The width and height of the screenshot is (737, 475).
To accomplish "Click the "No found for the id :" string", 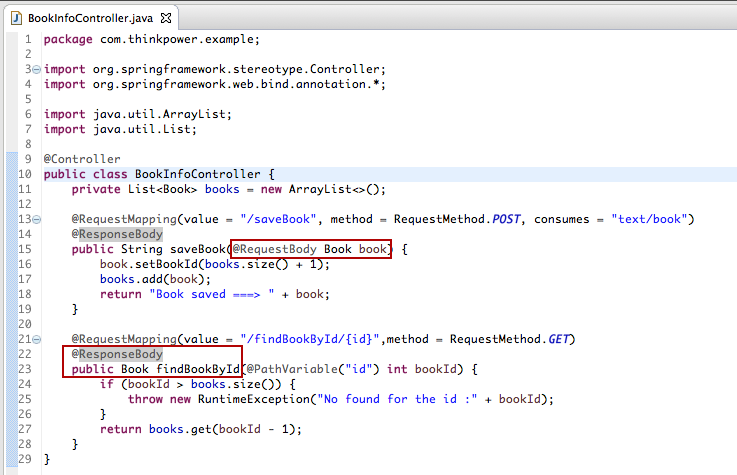I will coord(397,399).
